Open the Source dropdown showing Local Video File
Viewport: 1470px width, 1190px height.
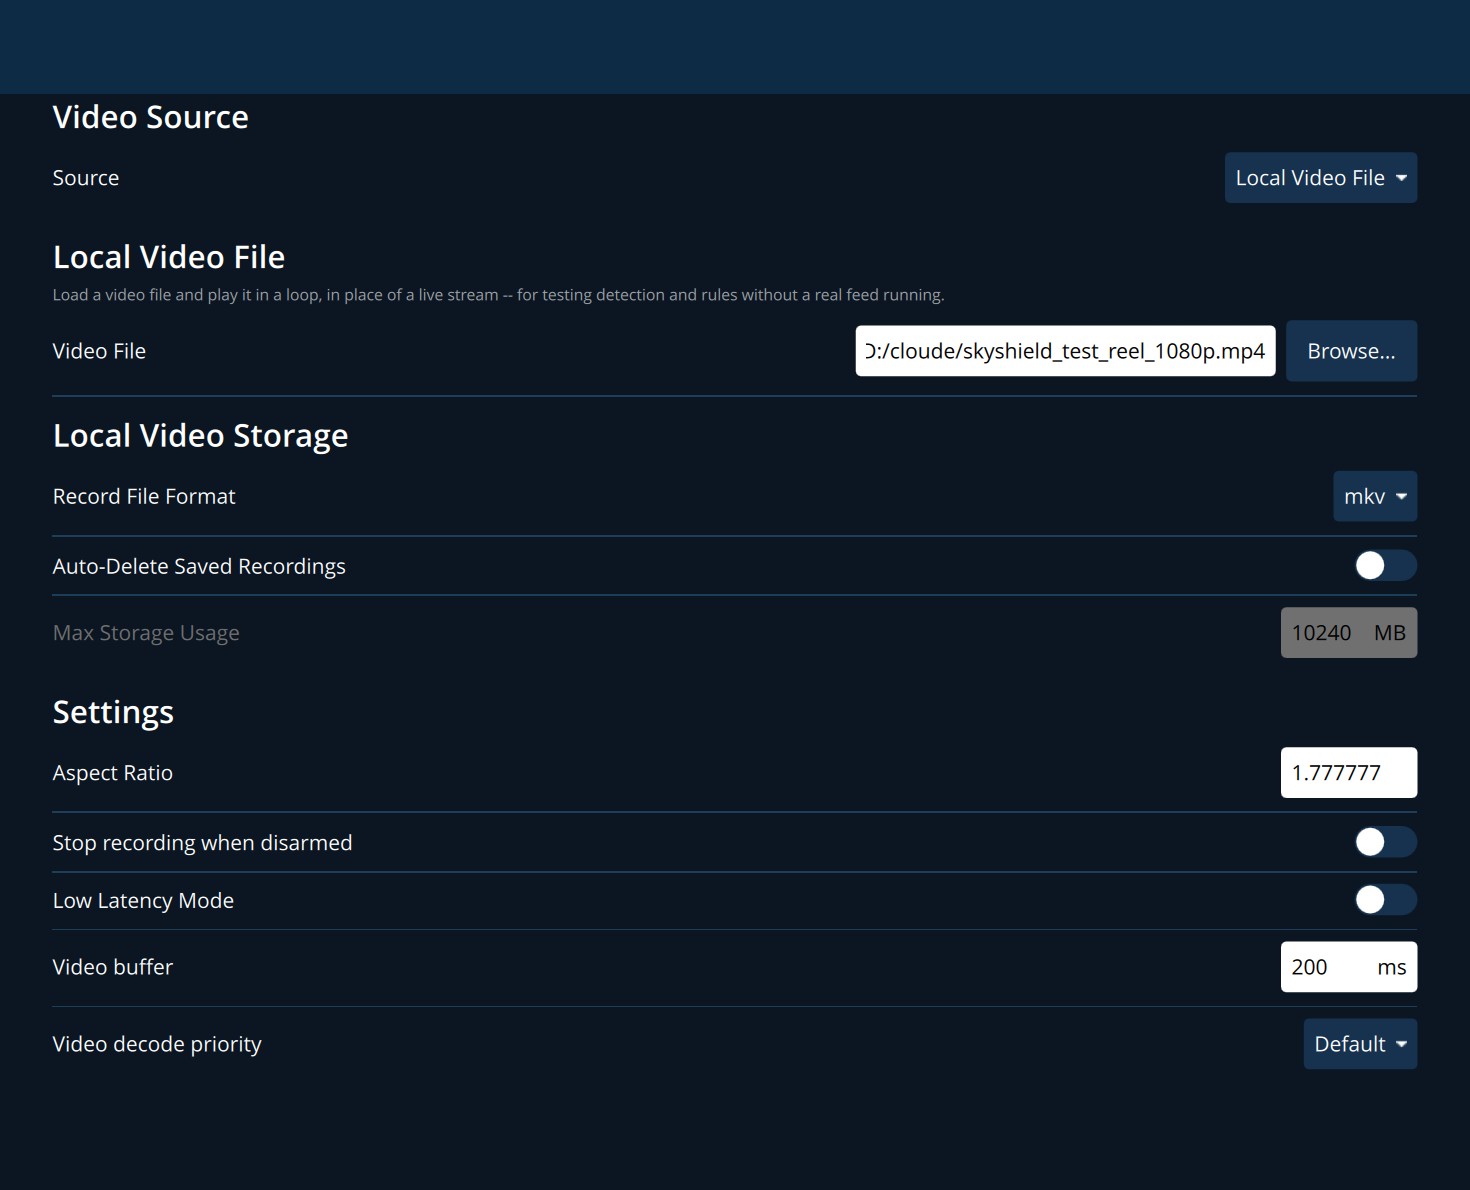(1320, 178)
